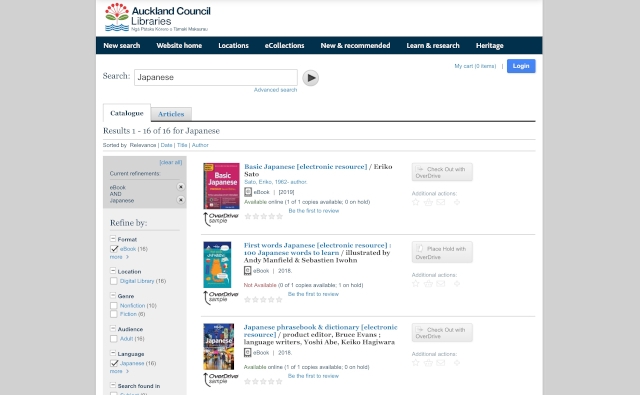The width and height of the screenshot is (640, 395).
Task: Click the search play arrow button
Action: coord(310,78)
